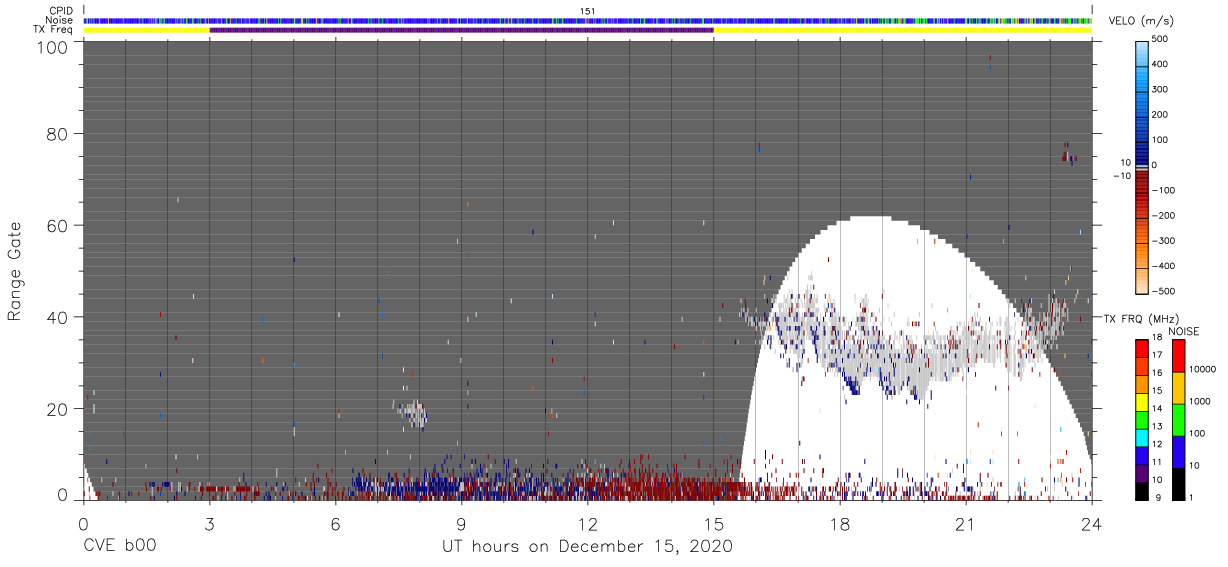This screenshot has width=1228, height=567.
Task: Pick the blue swatch of the NOISE bar
Action: [x=1178, y=451]
